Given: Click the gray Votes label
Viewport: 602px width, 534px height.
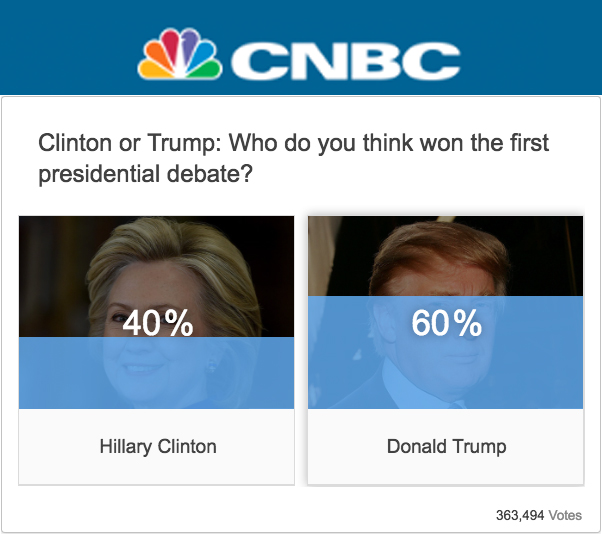Looking at the screenshot, I should coord(565,515).
